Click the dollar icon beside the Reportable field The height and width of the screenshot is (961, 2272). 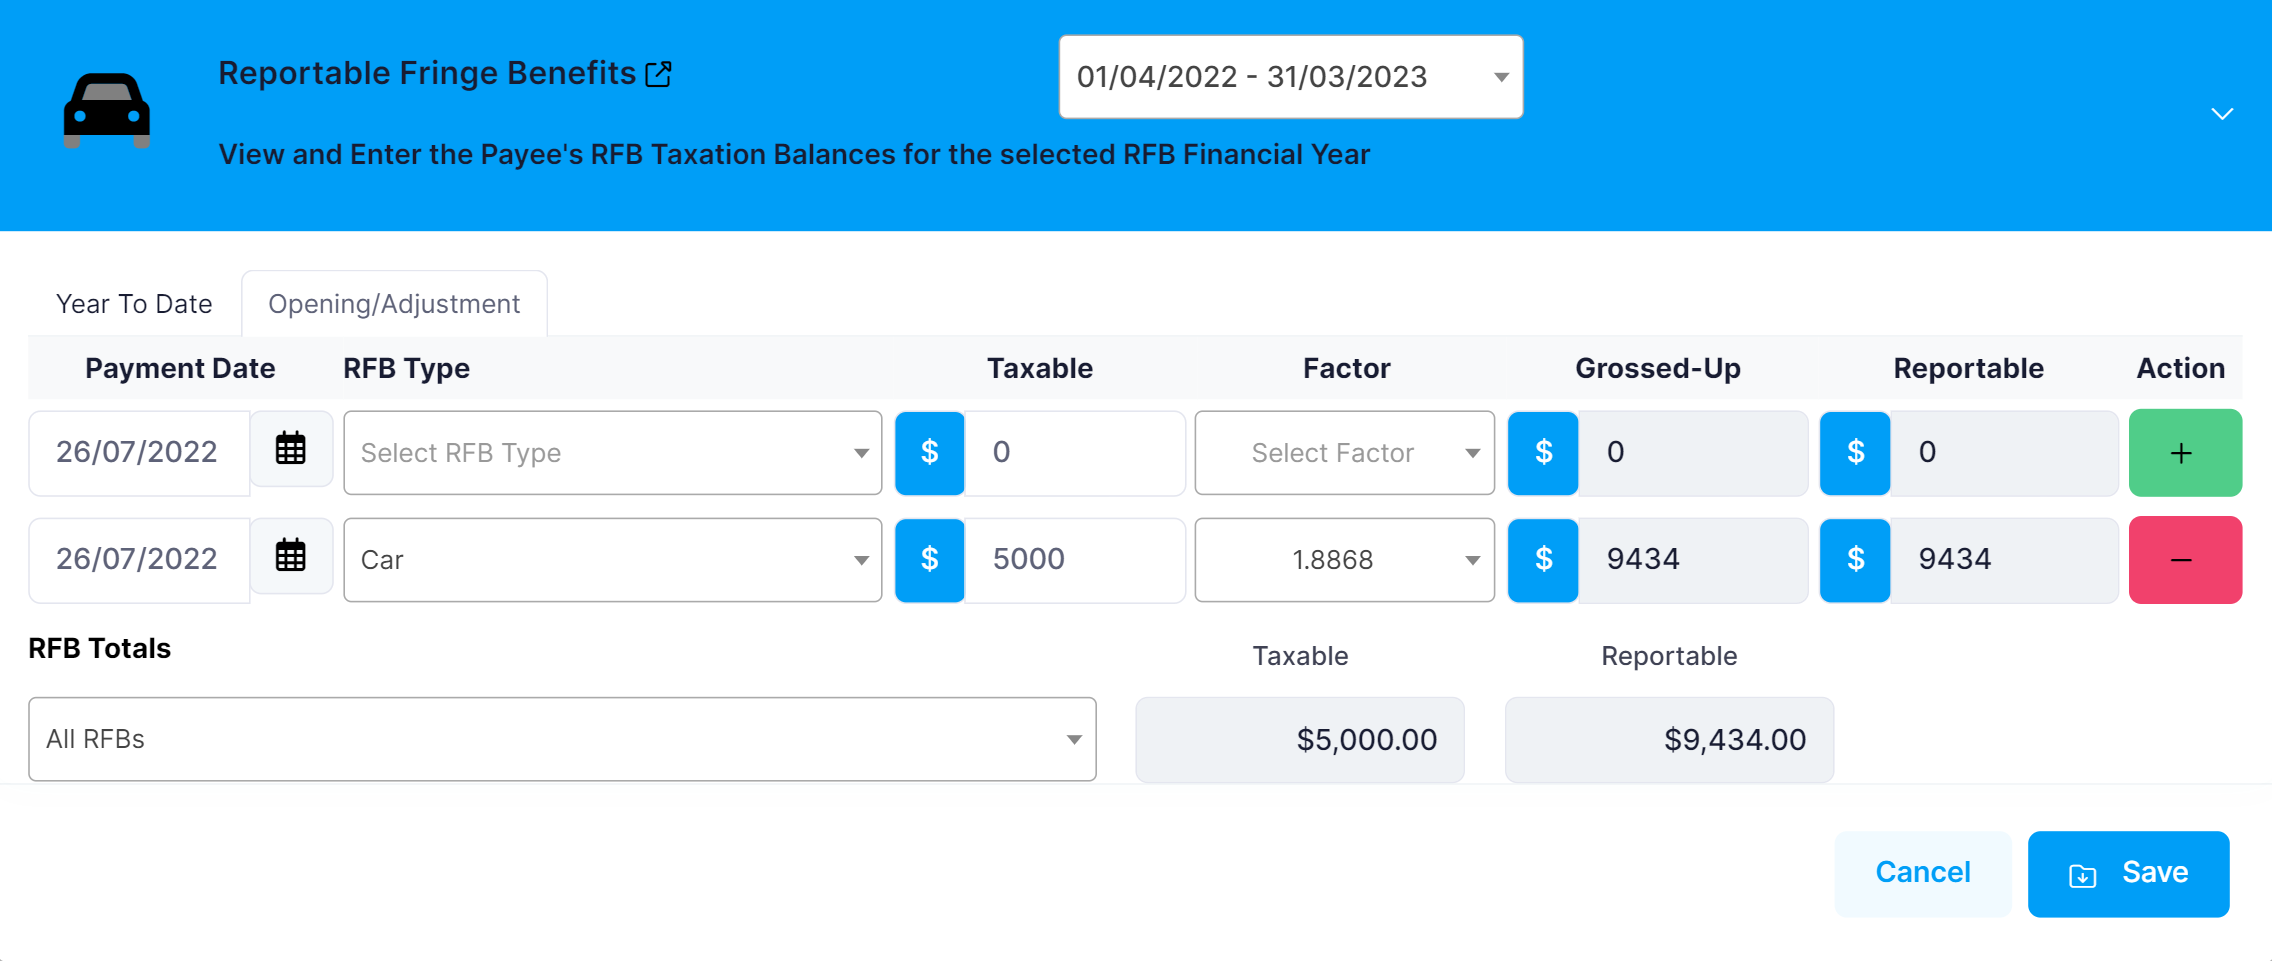pos(1855,452)
